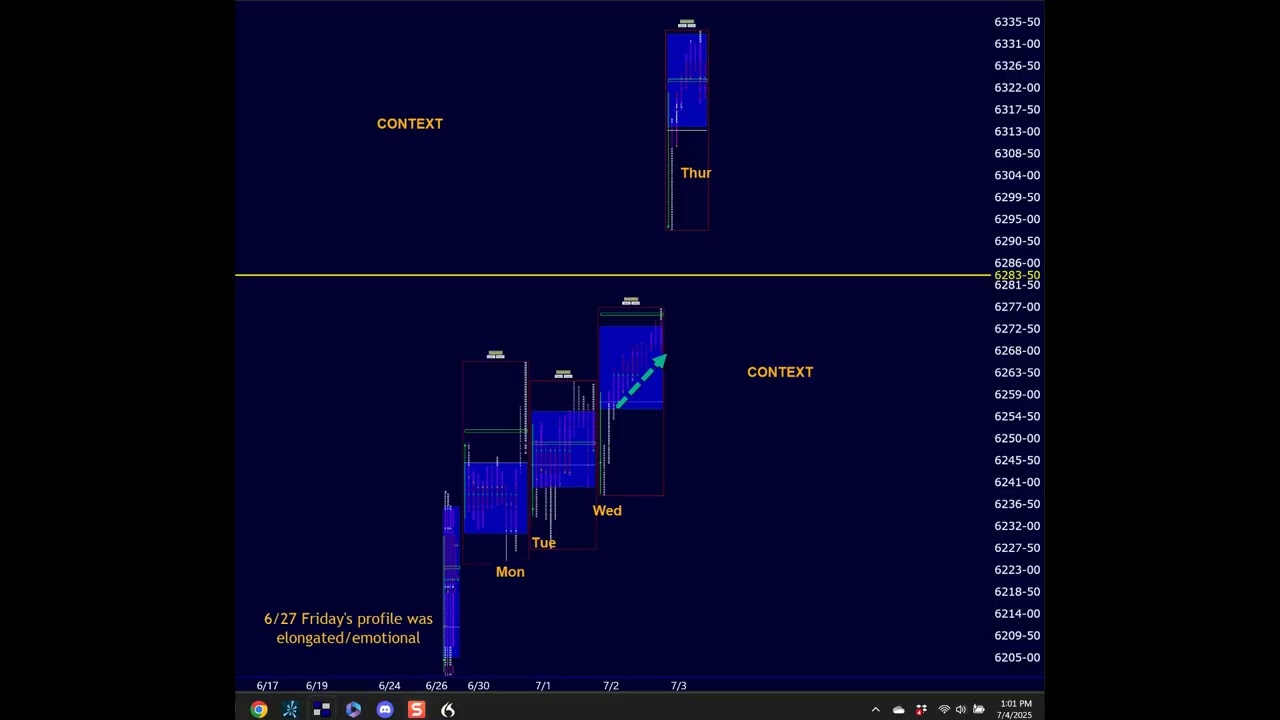Click the Tue profile label
The image size is (1280, 720).
(x=544, y=542)
